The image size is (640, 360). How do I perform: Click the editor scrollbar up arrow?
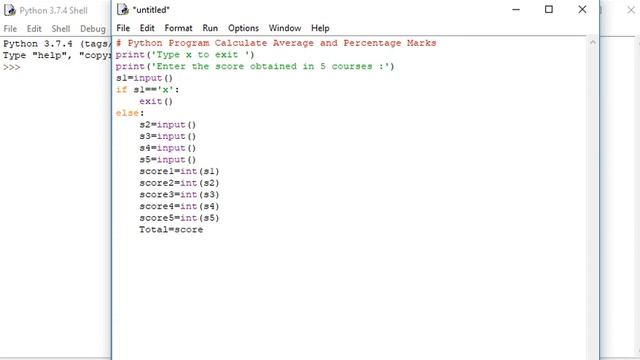(593, 42)
